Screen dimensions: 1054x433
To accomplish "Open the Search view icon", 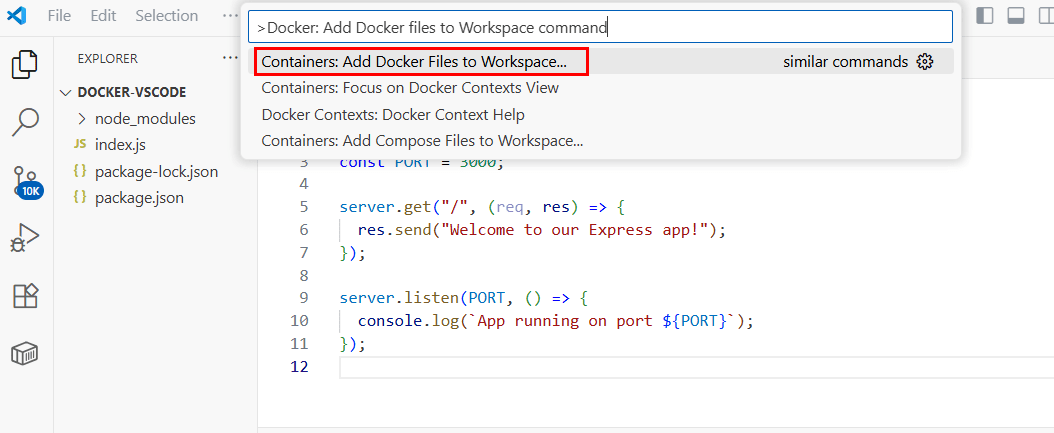I will pos(25,123).
